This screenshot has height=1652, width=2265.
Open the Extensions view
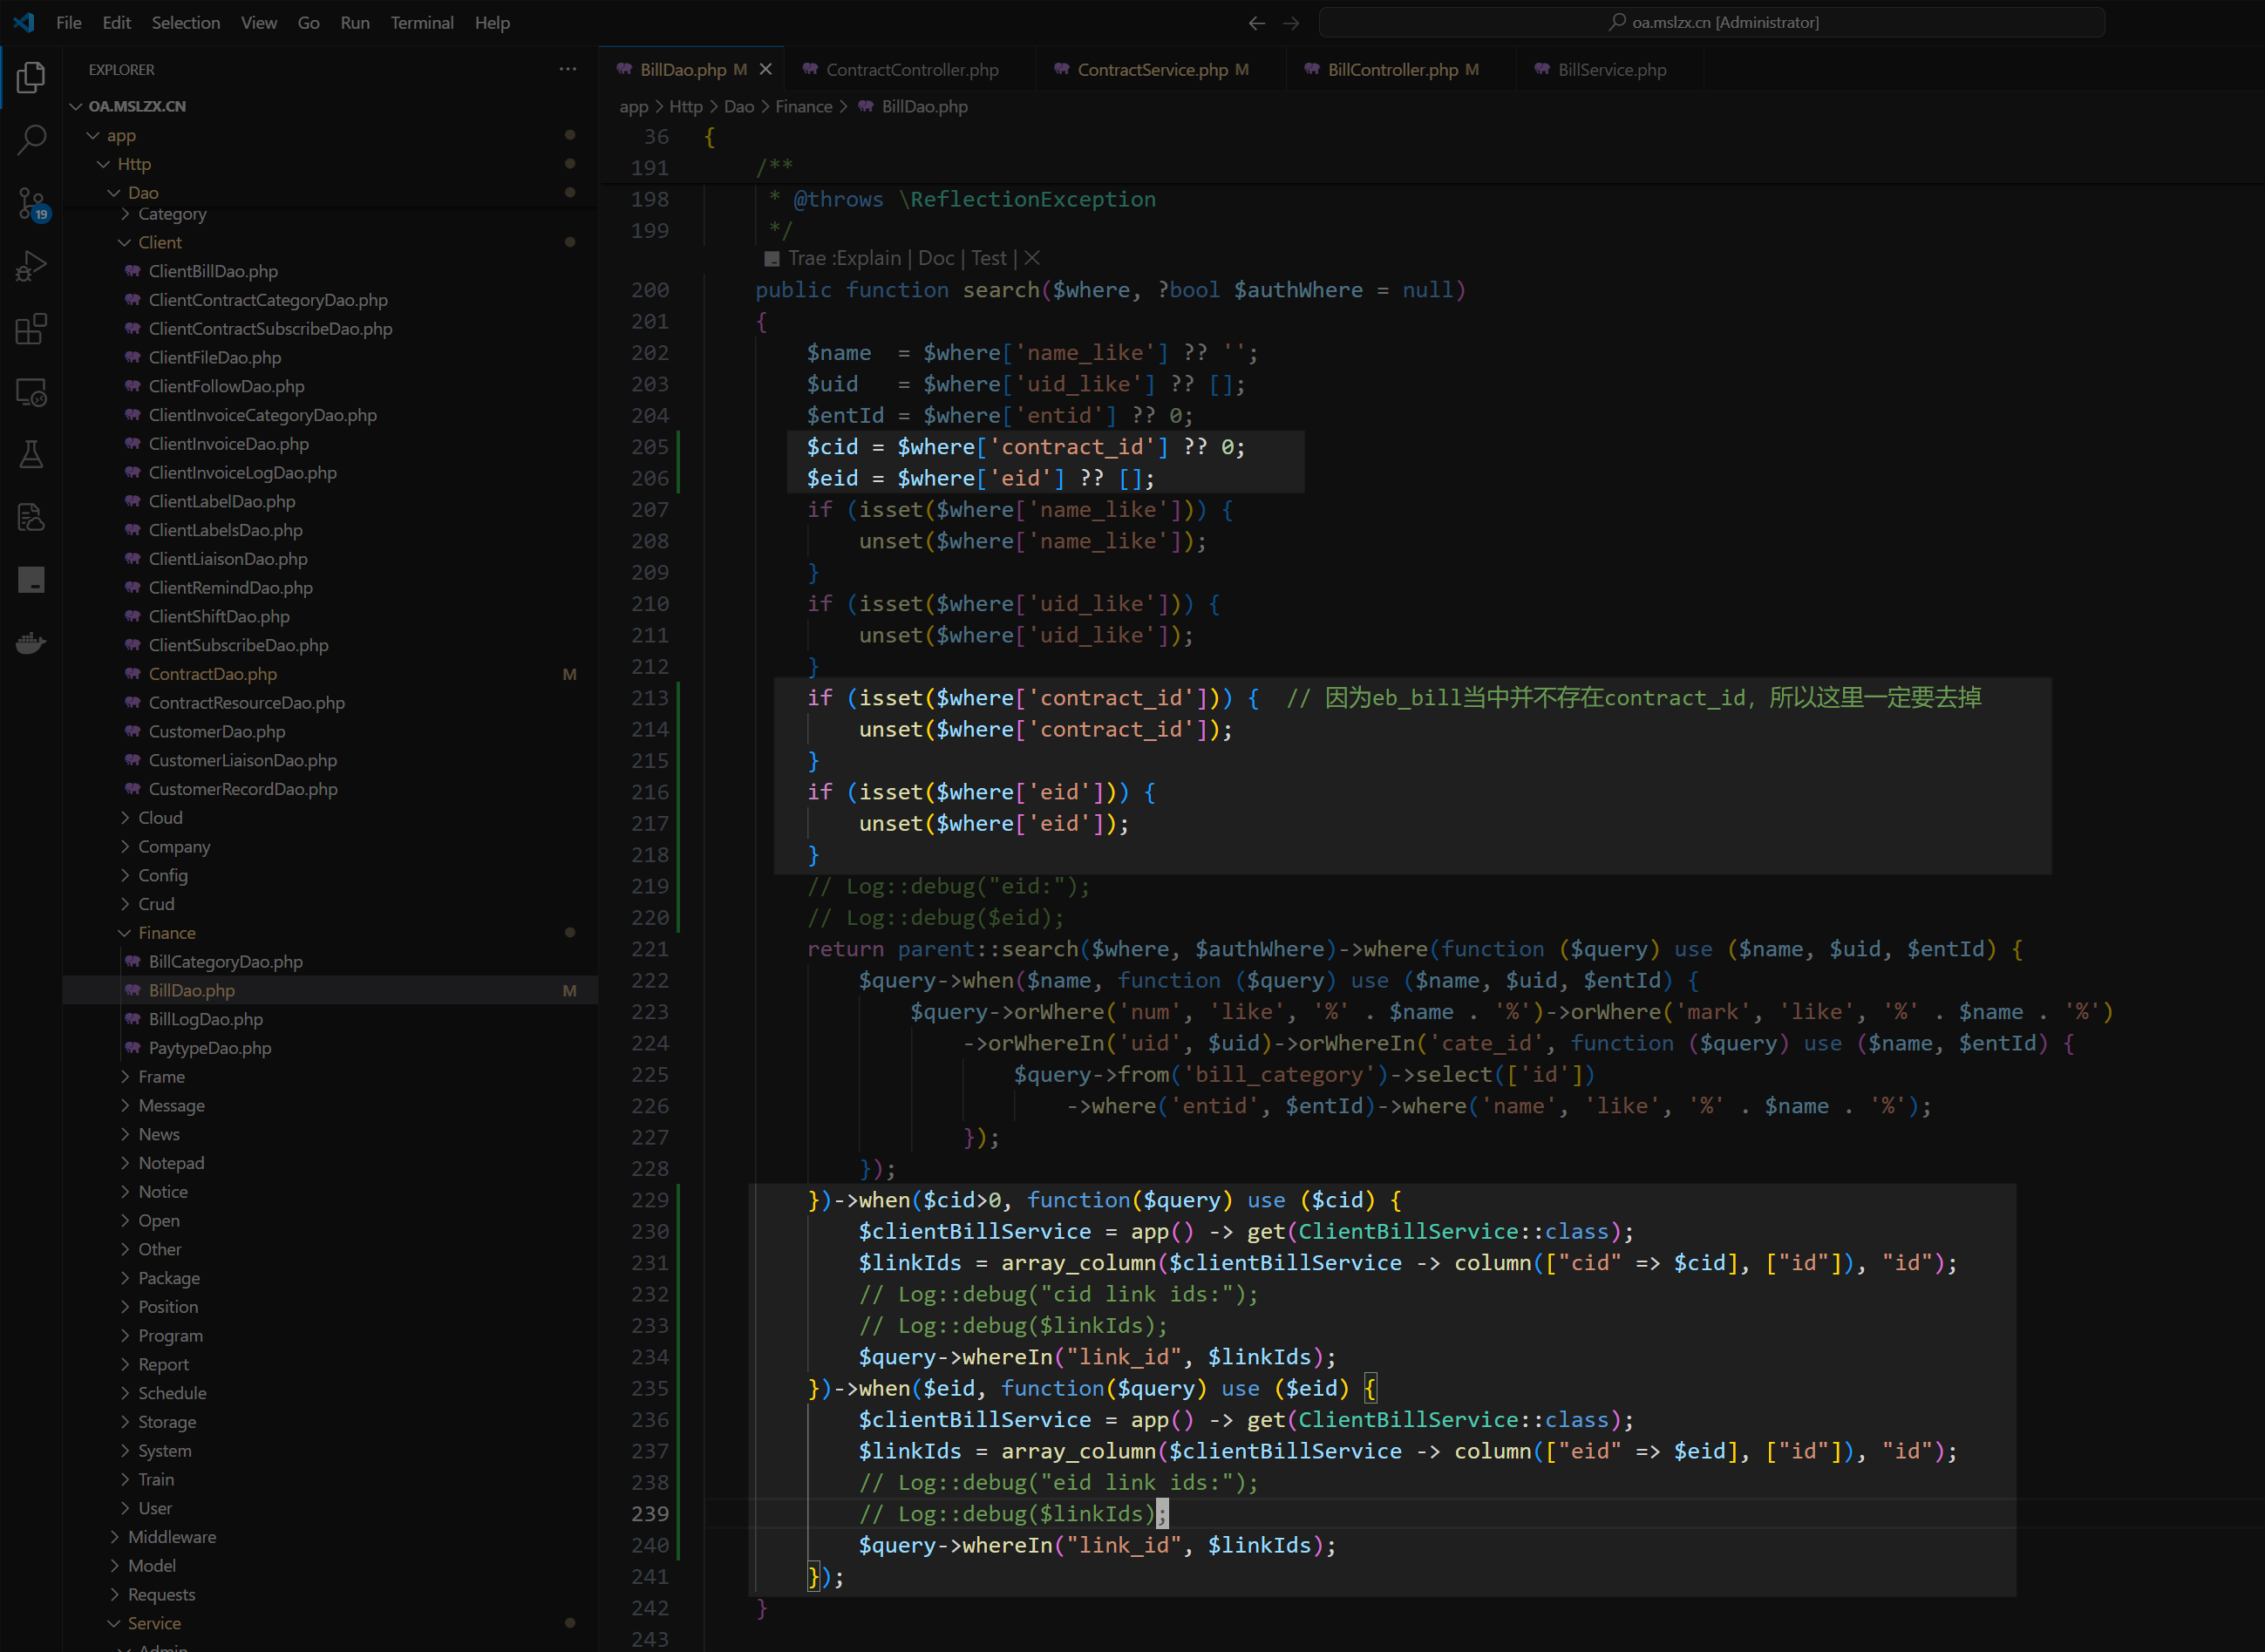click(x=31, y=328)
